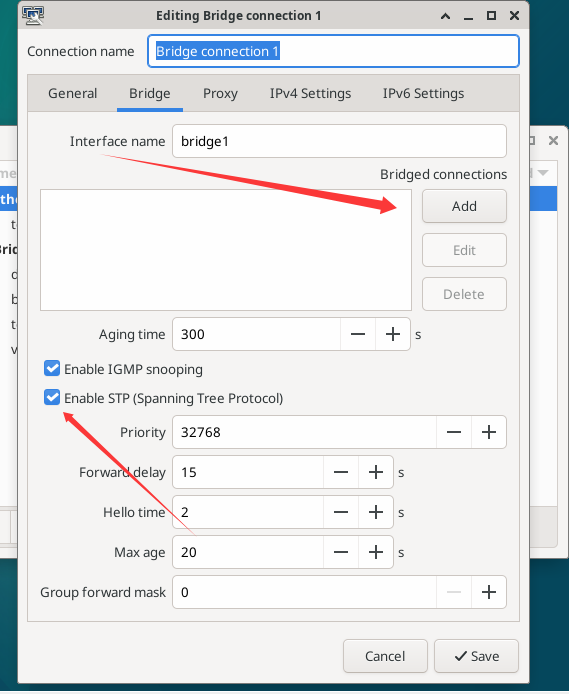Screen dimensions: 569x694
Task: Increase Priority value with plus icon
Action: [488, 432]
